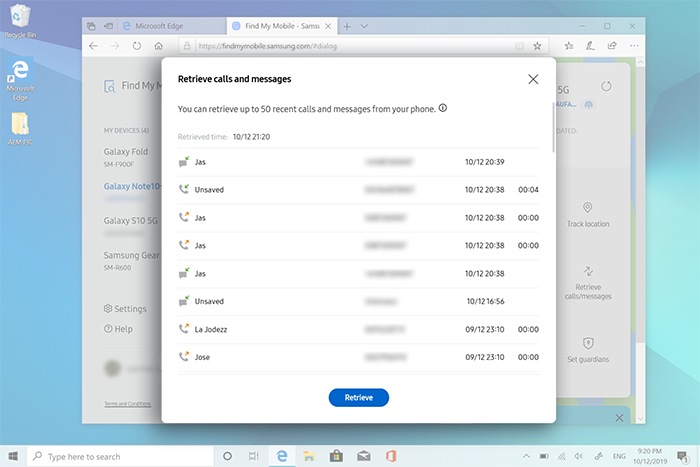Refresh the page in Edge
Image resolution: width=700 pixels, height=467 pixels.
(x=137, y=46)
